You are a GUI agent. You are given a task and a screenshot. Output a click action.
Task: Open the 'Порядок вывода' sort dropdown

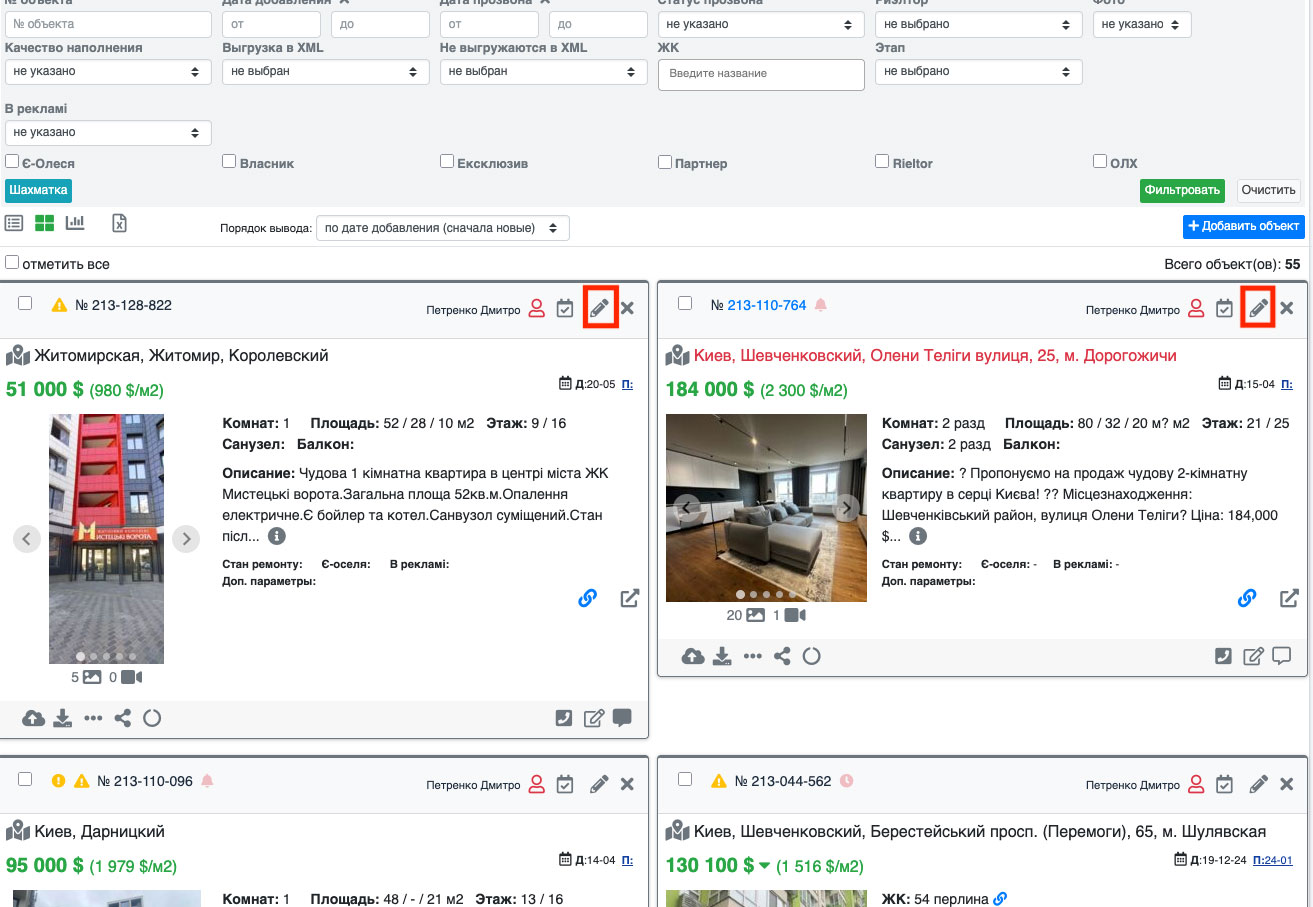[442, 228]
